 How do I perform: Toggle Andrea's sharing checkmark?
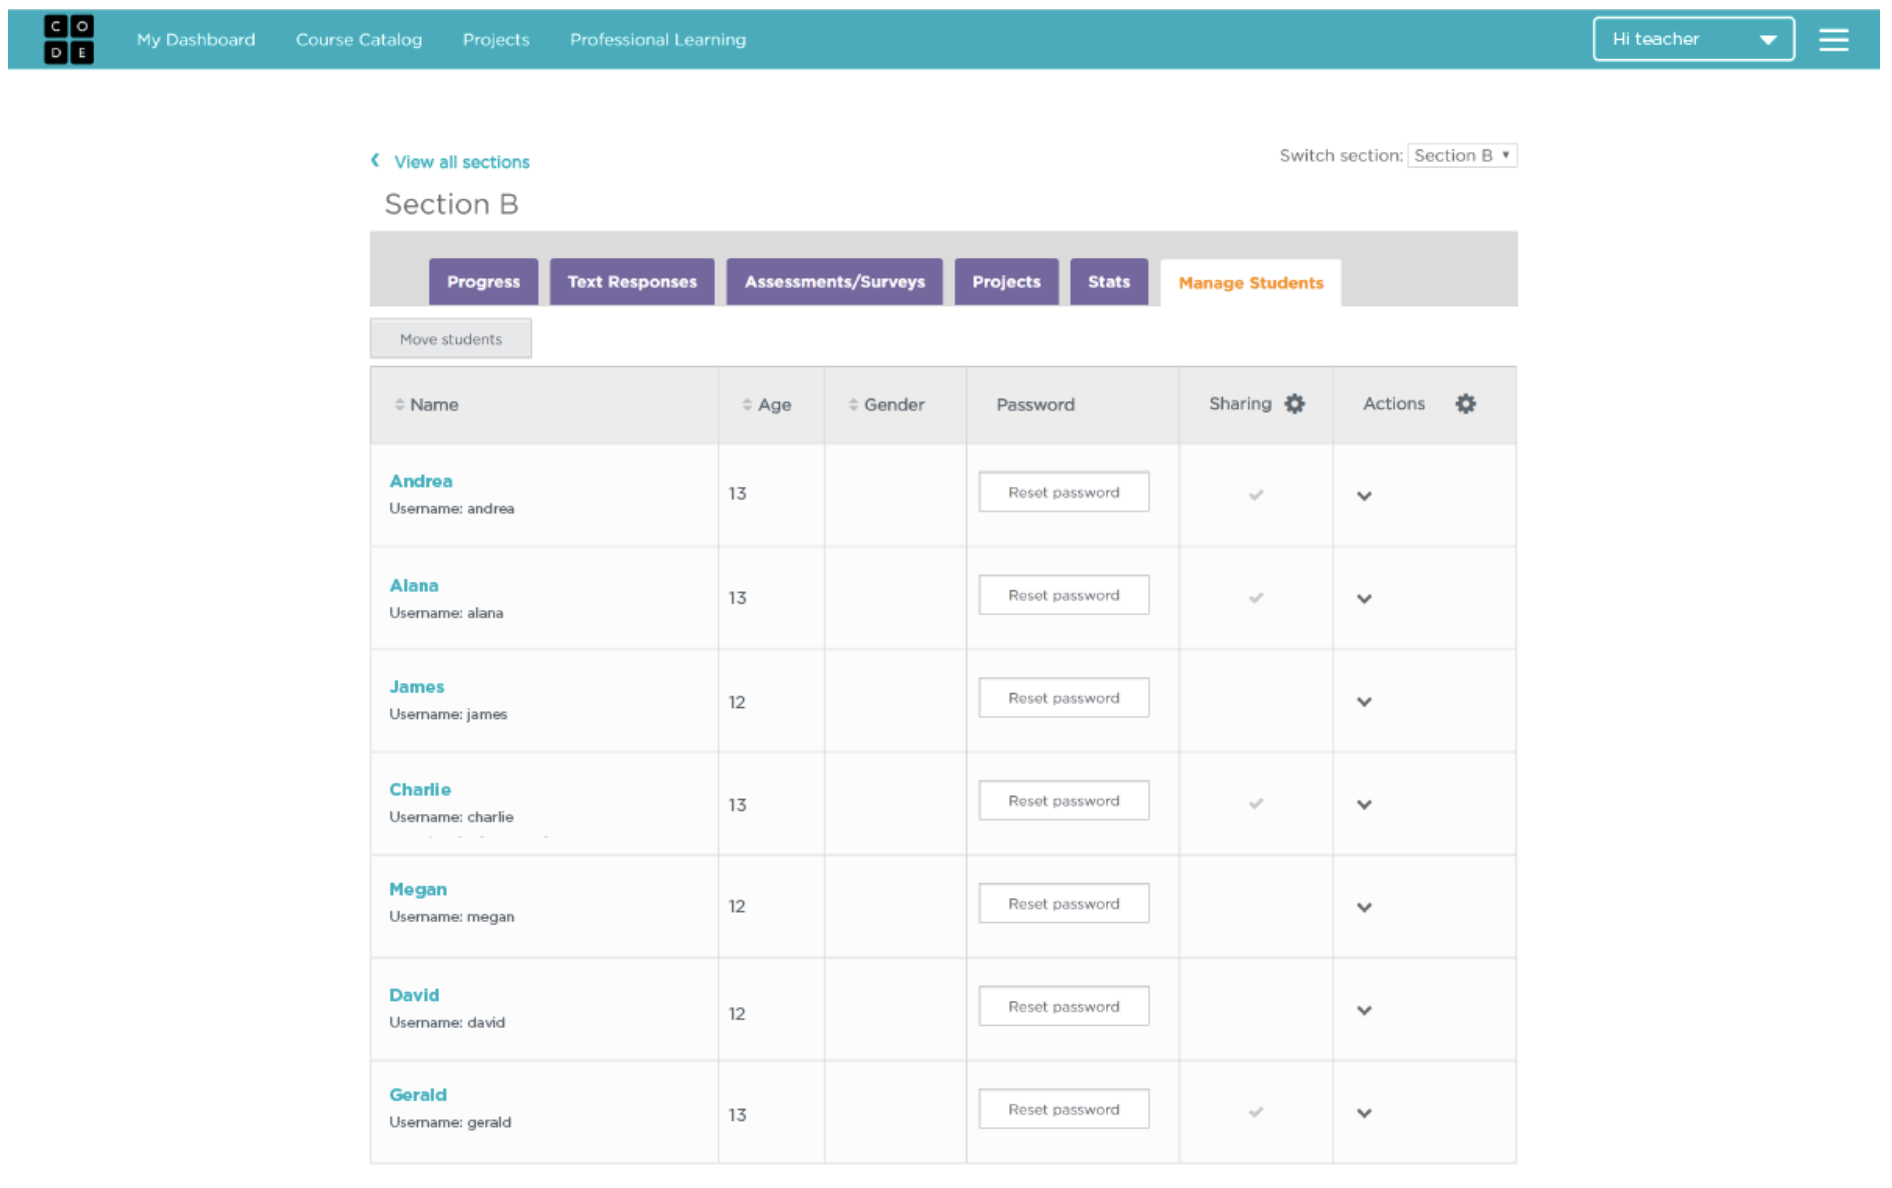1256,495
